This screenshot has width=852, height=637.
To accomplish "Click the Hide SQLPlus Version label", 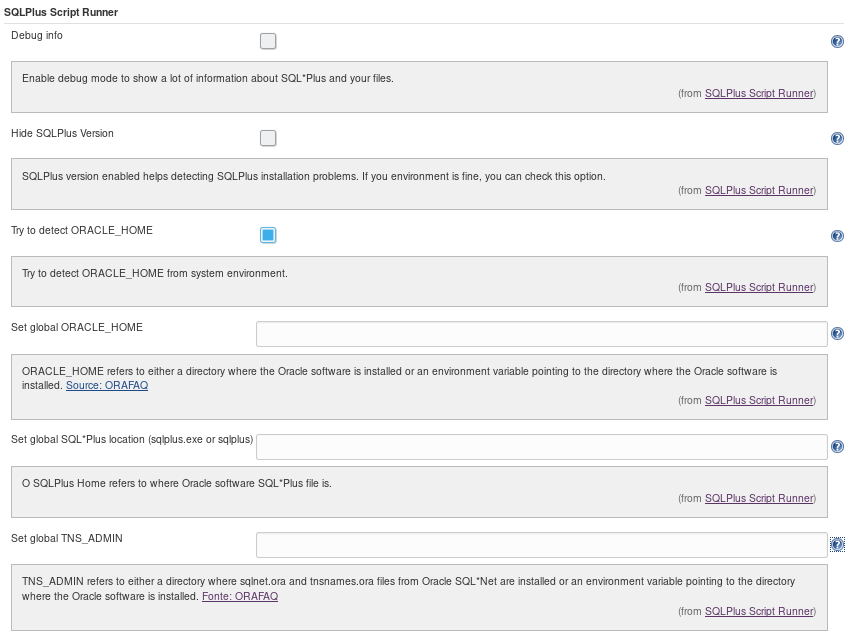I will (x=62, y=133).
